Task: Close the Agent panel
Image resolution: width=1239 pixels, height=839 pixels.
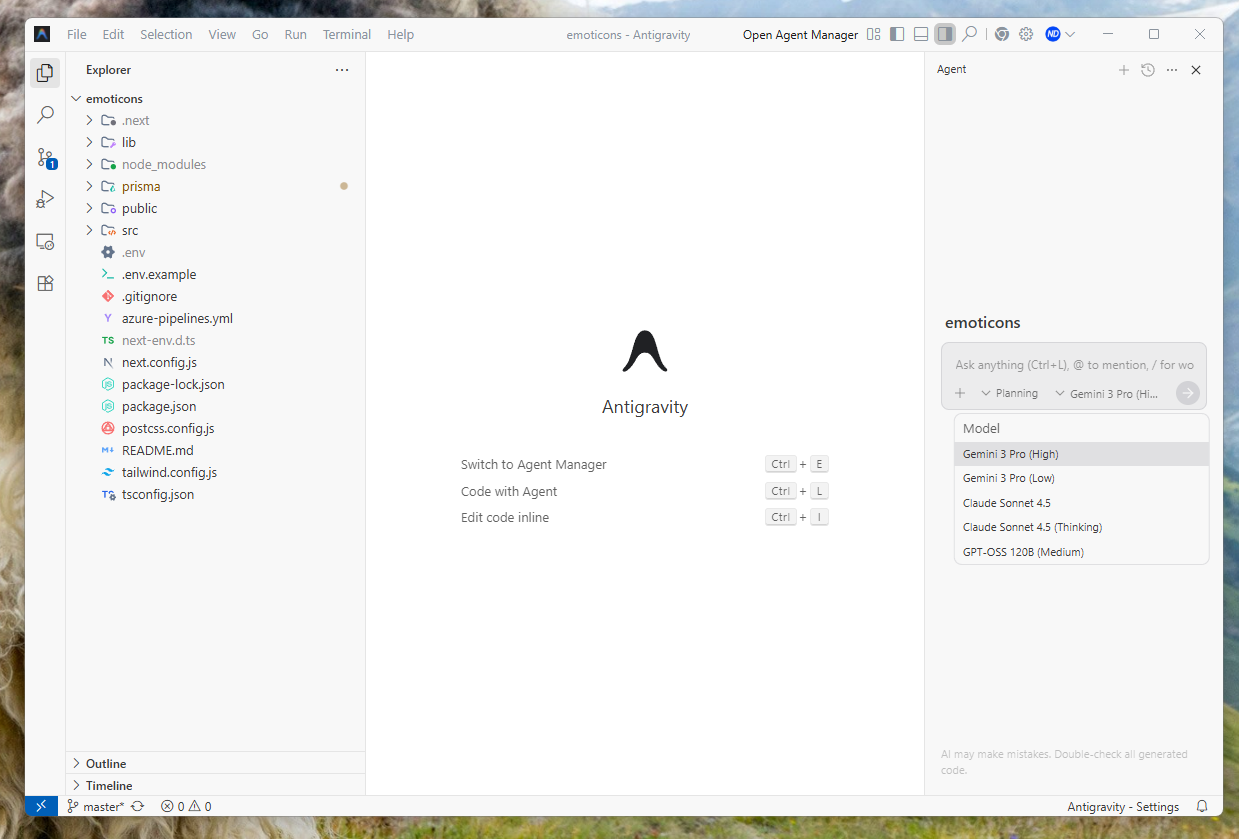Action: click(1196, 70)
